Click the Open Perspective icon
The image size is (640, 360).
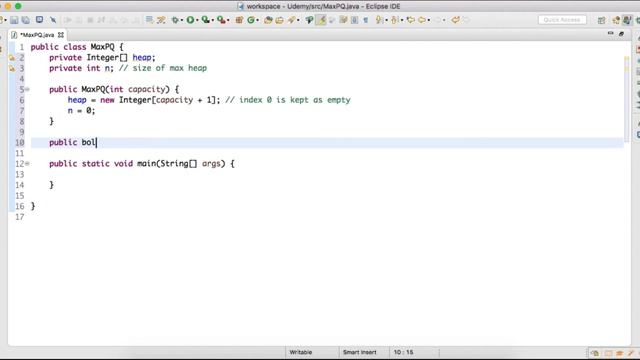coord(601,20)
